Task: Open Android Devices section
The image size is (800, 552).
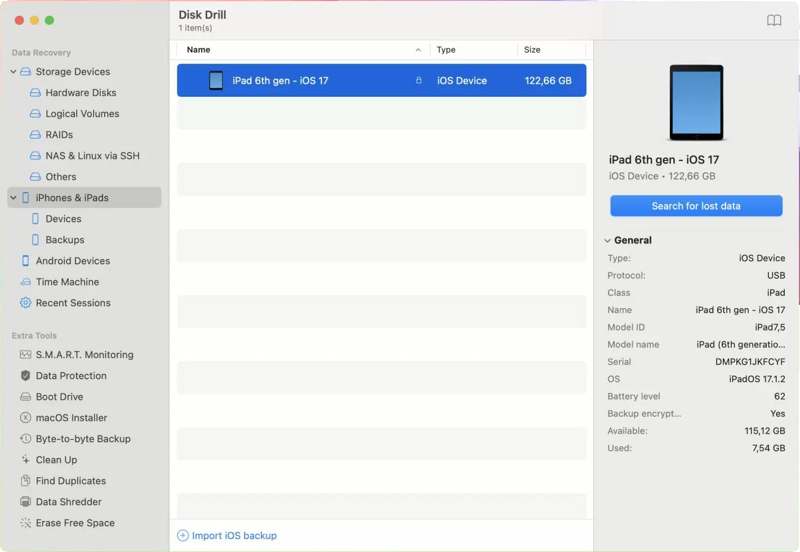Action: 72,261
